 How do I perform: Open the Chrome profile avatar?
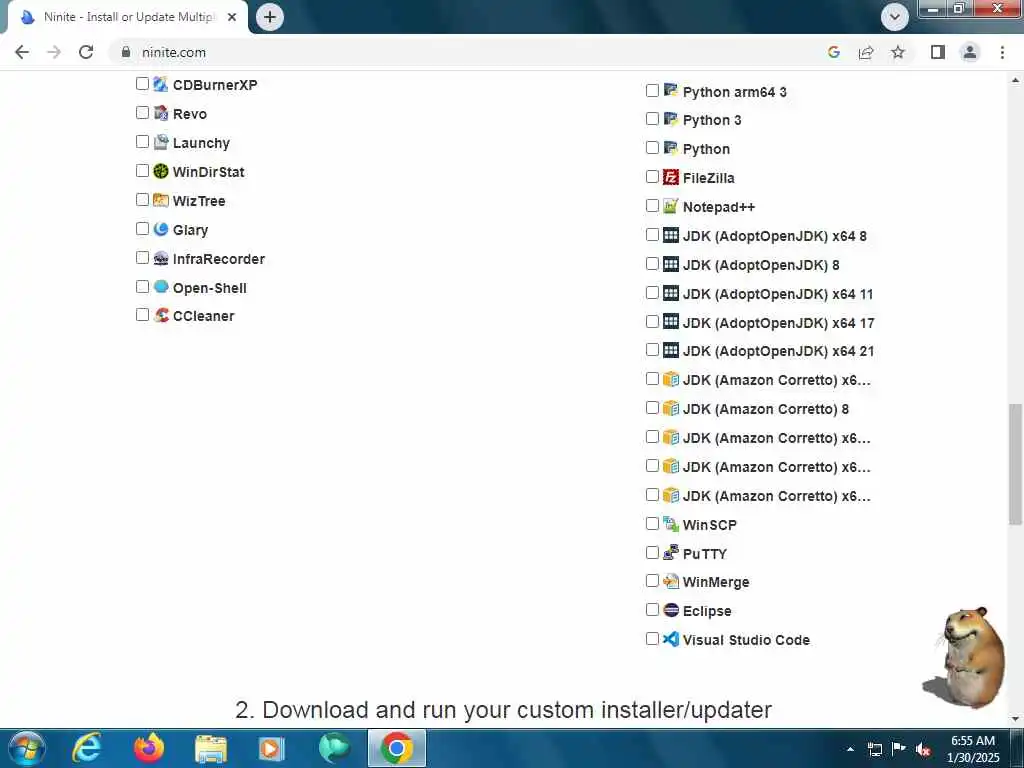(970, 52)
